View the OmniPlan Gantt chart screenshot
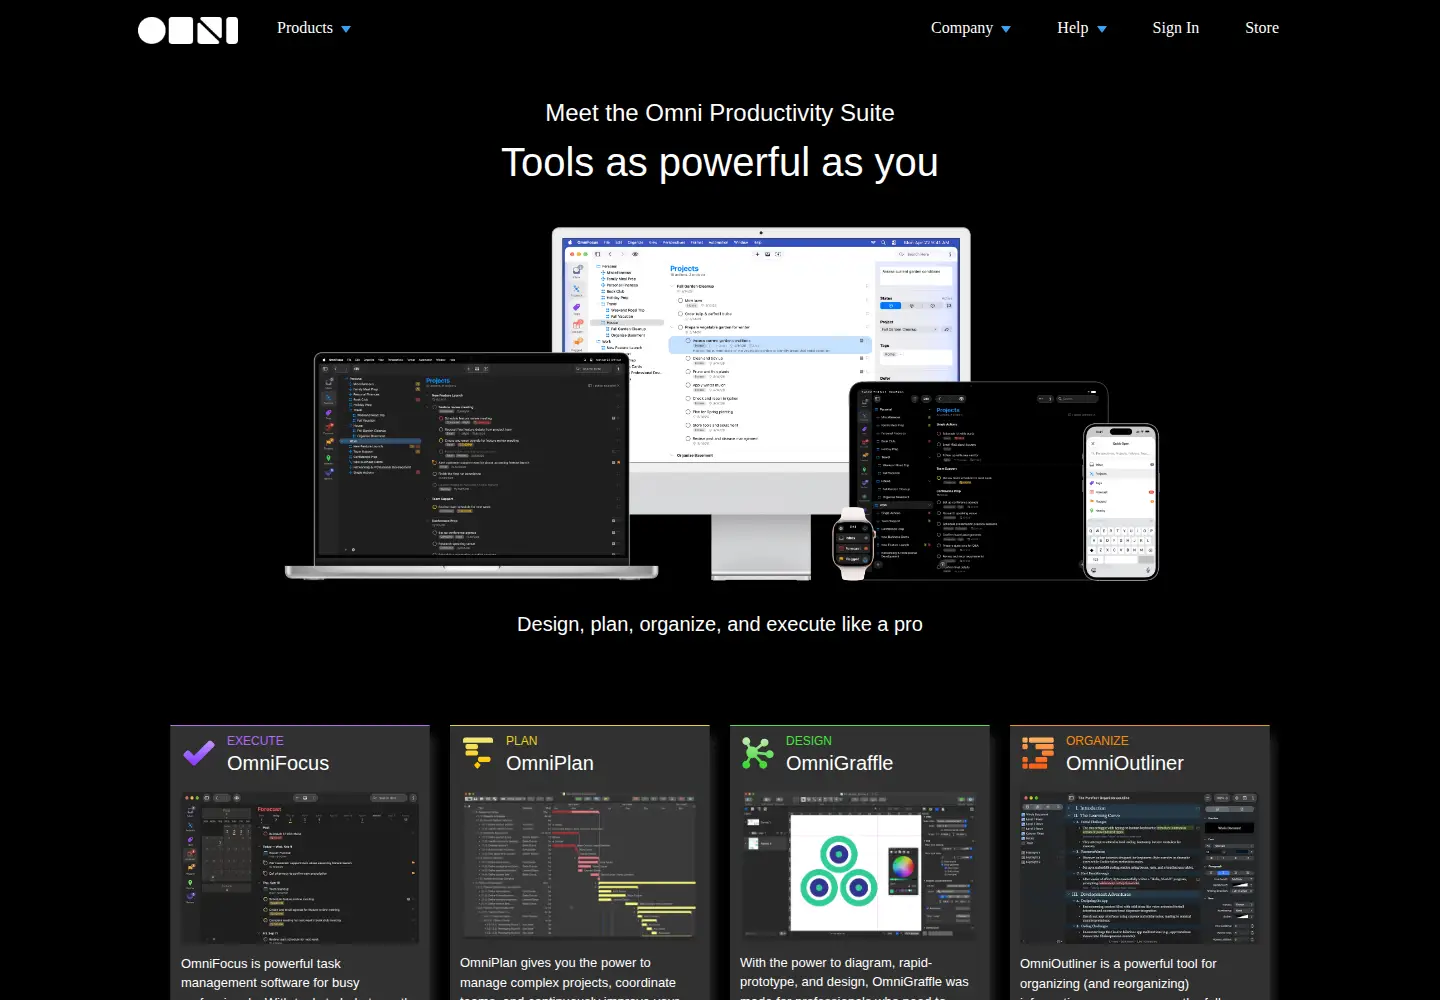Screen dimensions: 1440x1000 click(580, 866)
